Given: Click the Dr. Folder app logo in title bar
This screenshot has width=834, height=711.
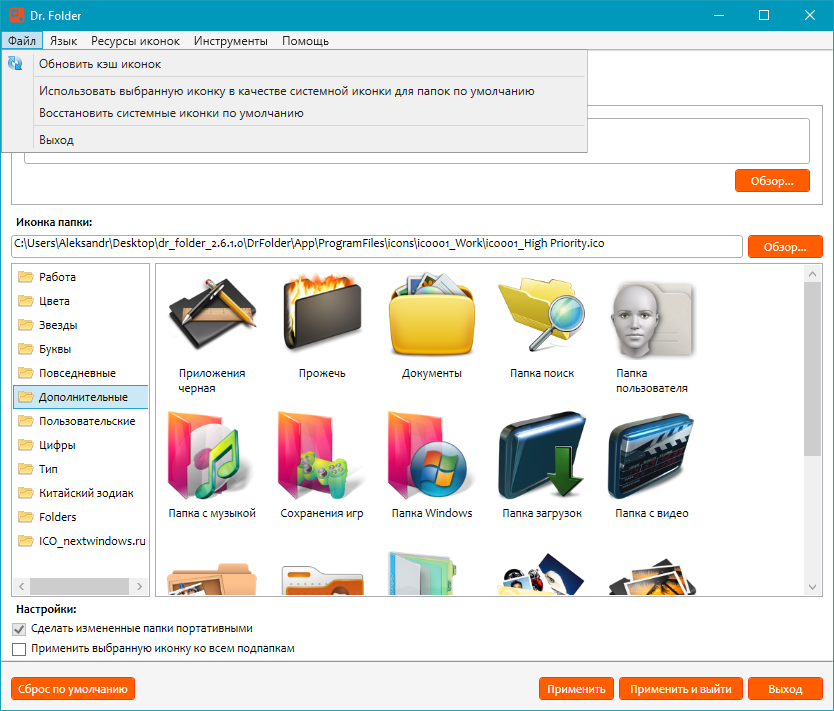Looking at the screenshot, I should coord(16,15).
